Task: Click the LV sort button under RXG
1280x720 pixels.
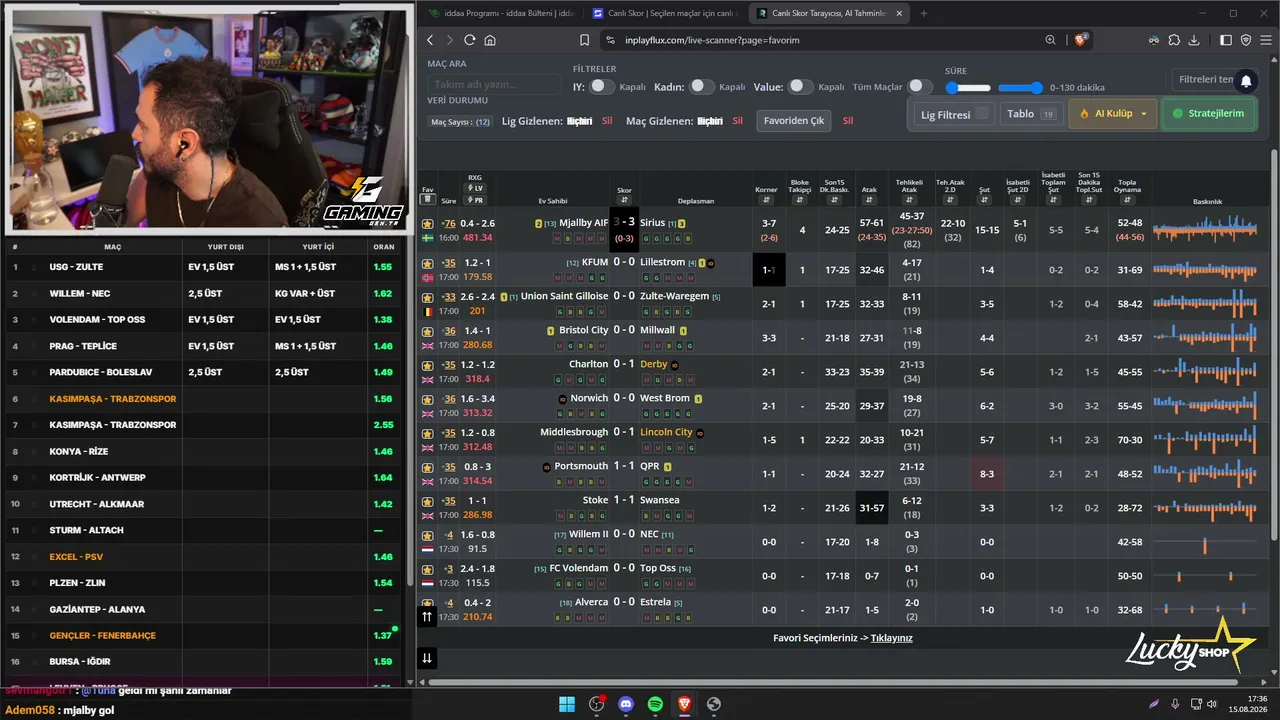Action: (475, 188)
